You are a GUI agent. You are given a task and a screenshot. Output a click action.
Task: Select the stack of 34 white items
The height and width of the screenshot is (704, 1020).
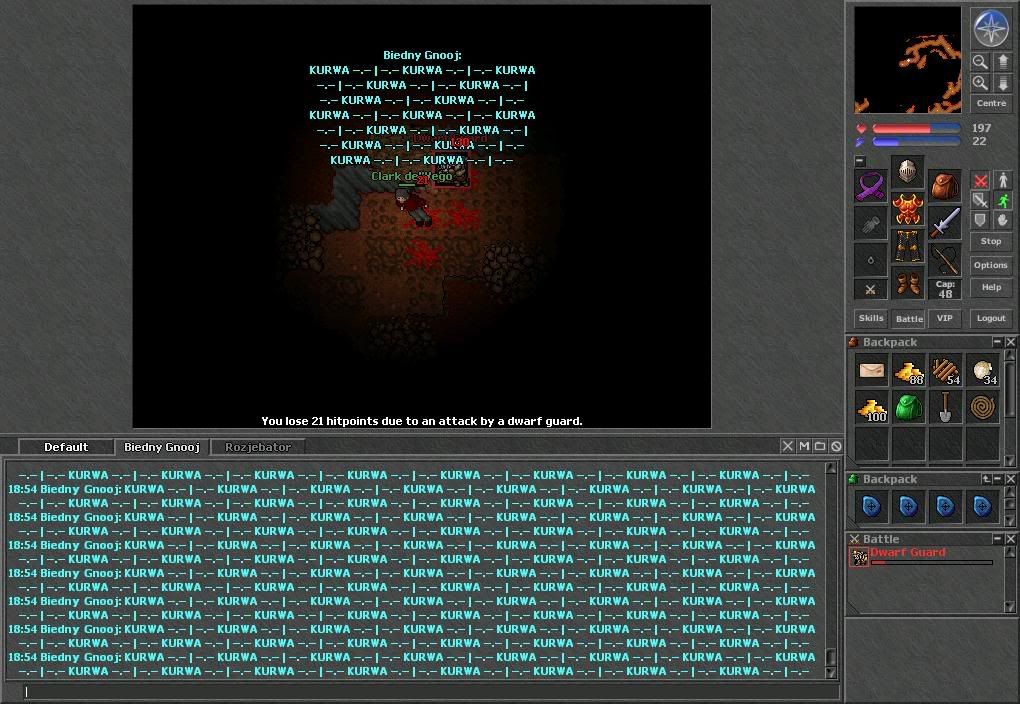(x=982, y=371)
